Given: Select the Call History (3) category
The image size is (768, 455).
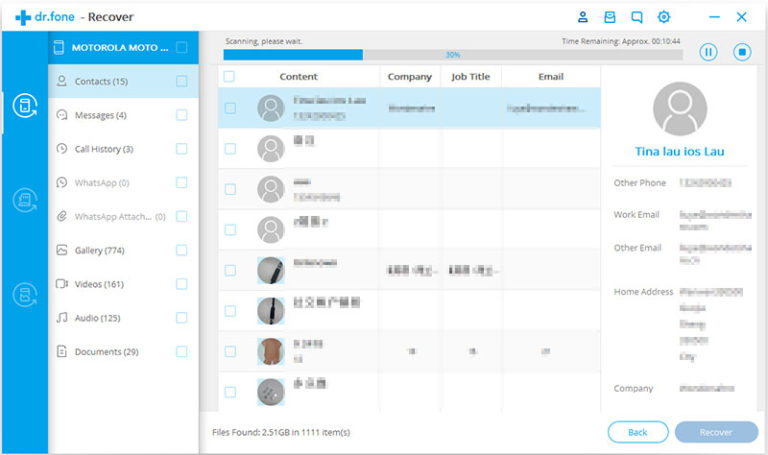Looking at the screenshot, I should pos(103,149).
